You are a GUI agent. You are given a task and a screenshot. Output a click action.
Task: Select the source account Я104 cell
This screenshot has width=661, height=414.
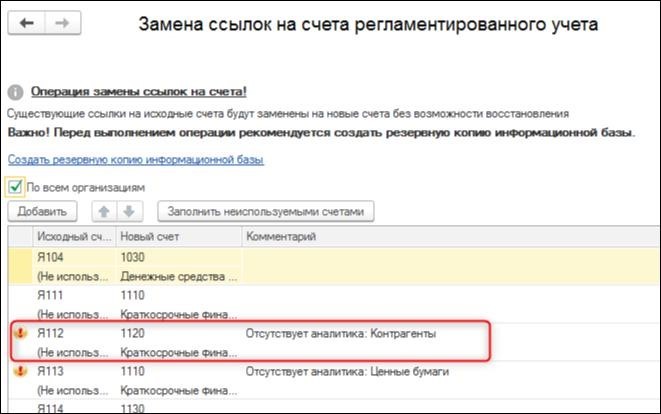click(x=51, y=257)
